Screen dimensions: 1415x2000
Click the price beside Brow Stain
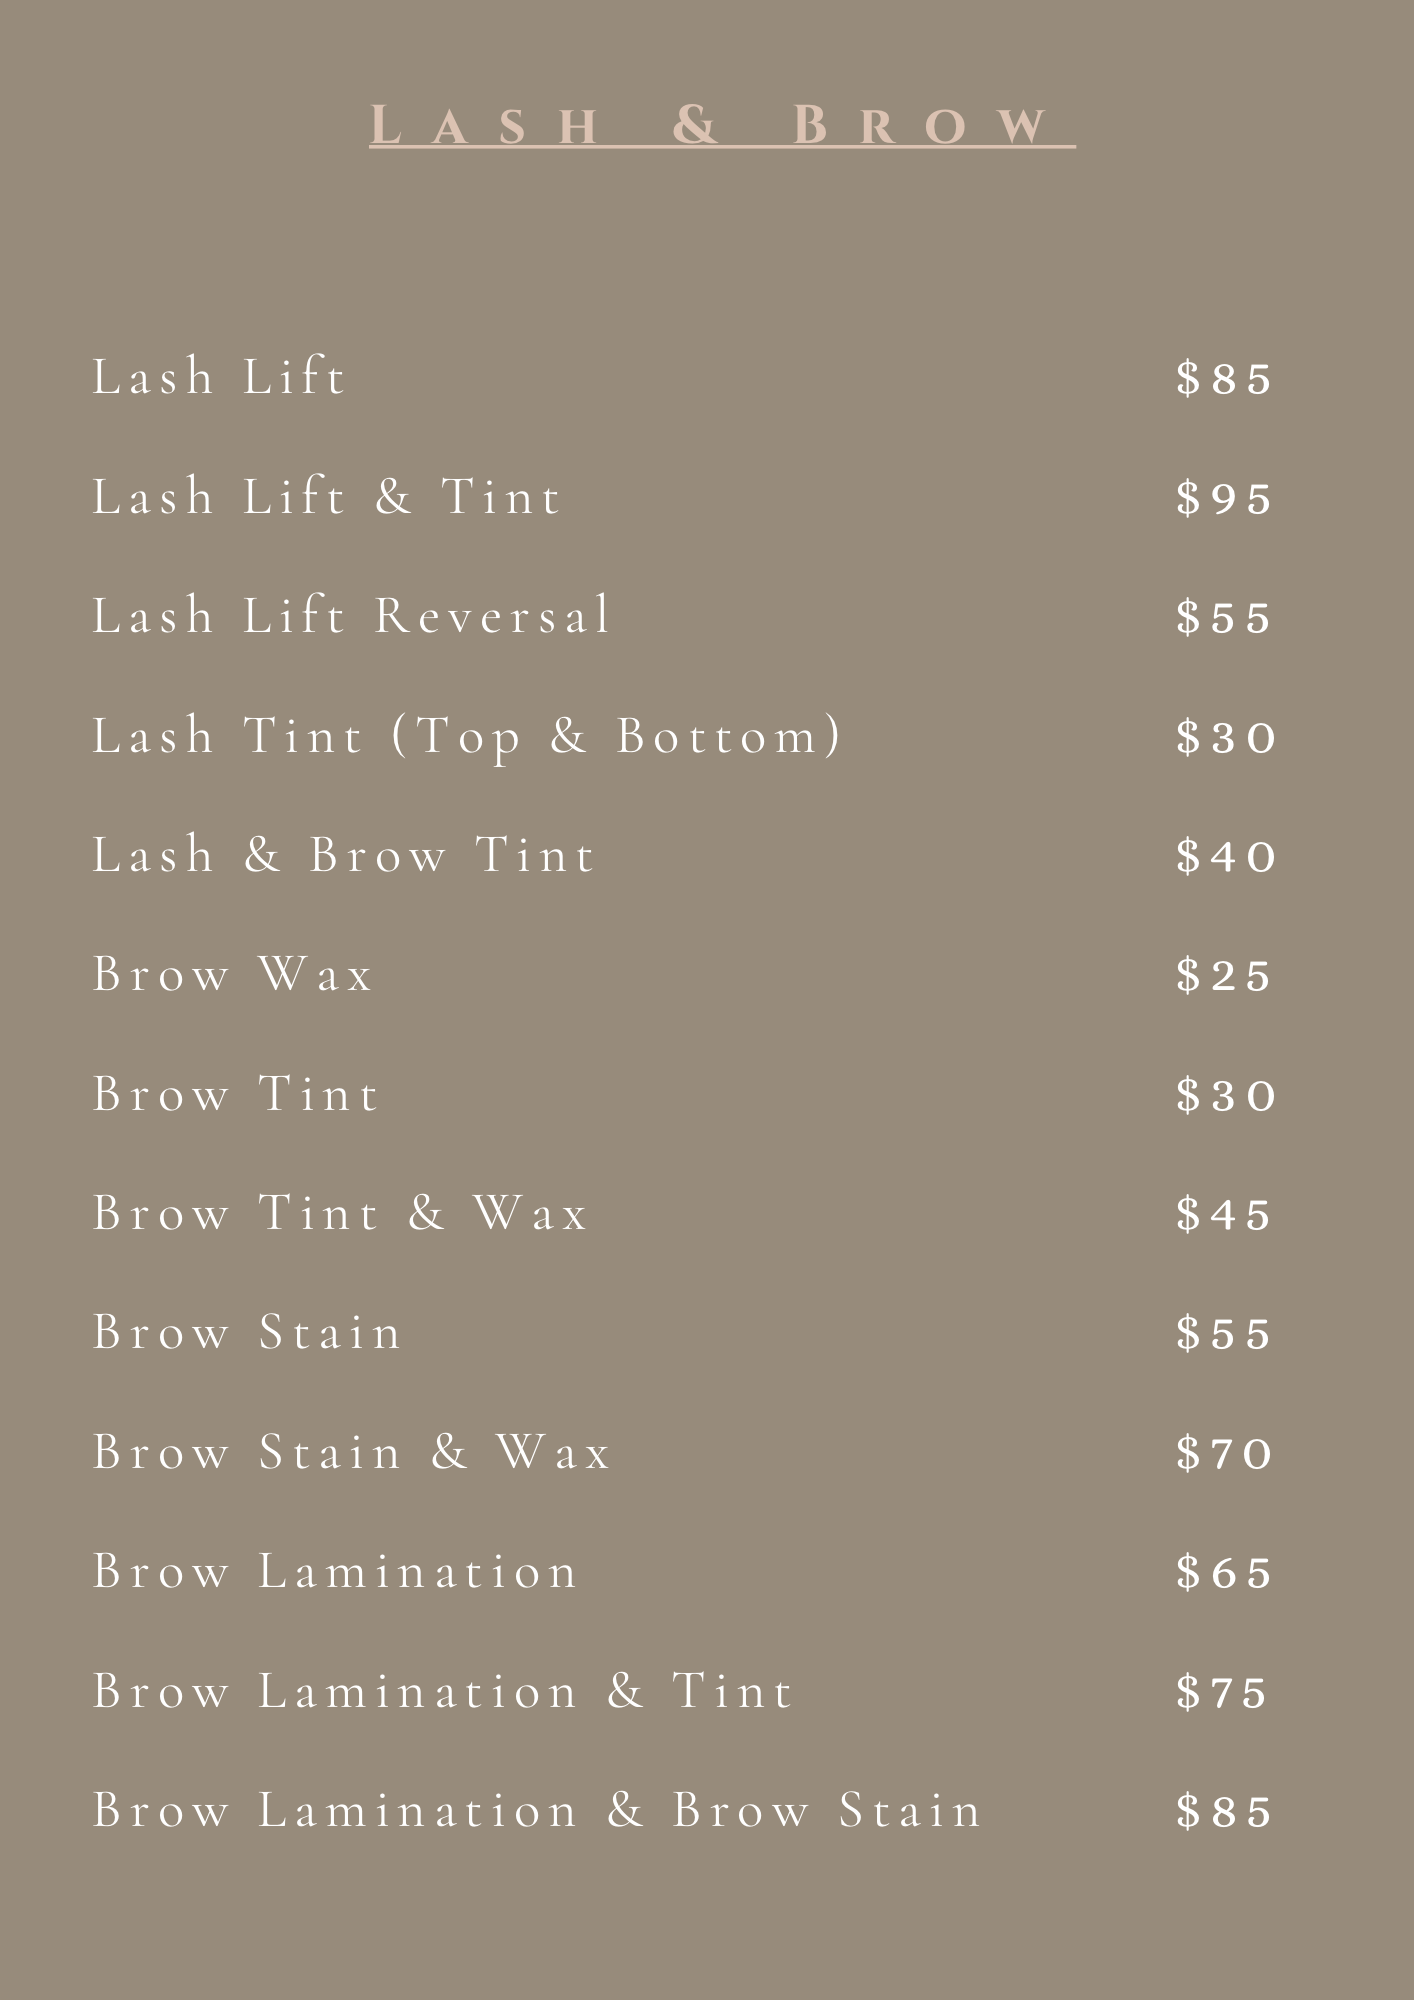click(1224, 1334)
